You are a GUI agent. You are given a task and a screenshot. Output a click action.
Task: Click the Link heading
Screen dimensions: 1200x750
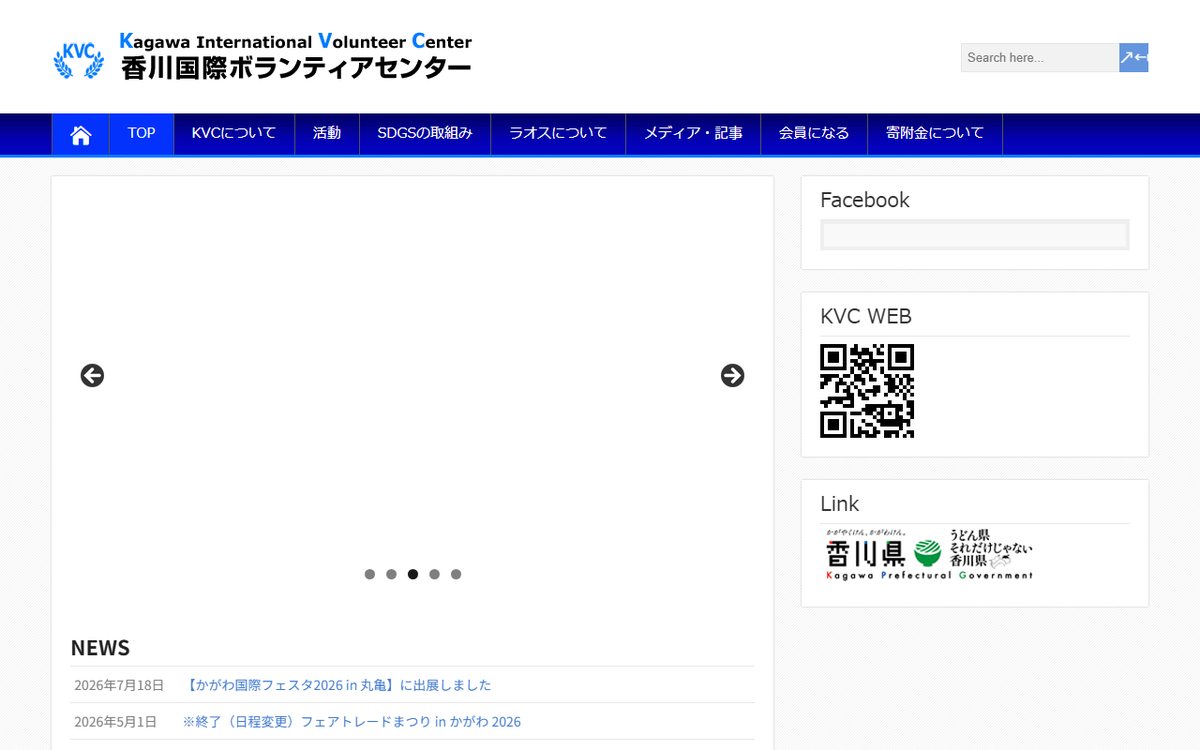840,504
